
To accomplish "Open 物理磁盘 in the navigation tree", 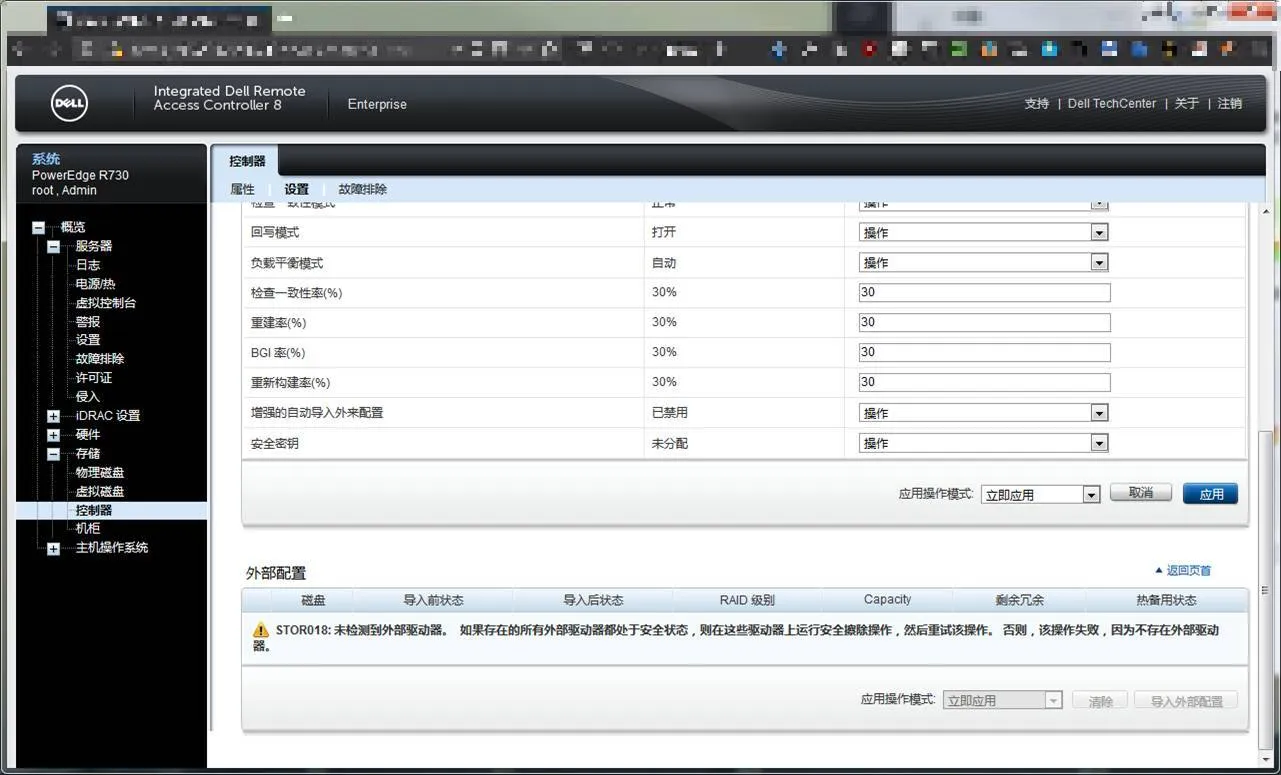I will [x=100, y=473].
